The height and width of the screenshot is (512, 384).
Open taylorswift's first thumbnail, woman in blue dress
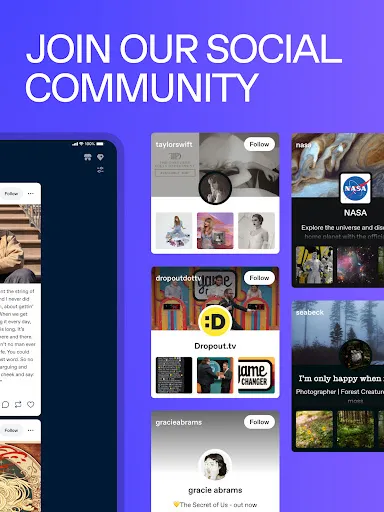point(174,231)
